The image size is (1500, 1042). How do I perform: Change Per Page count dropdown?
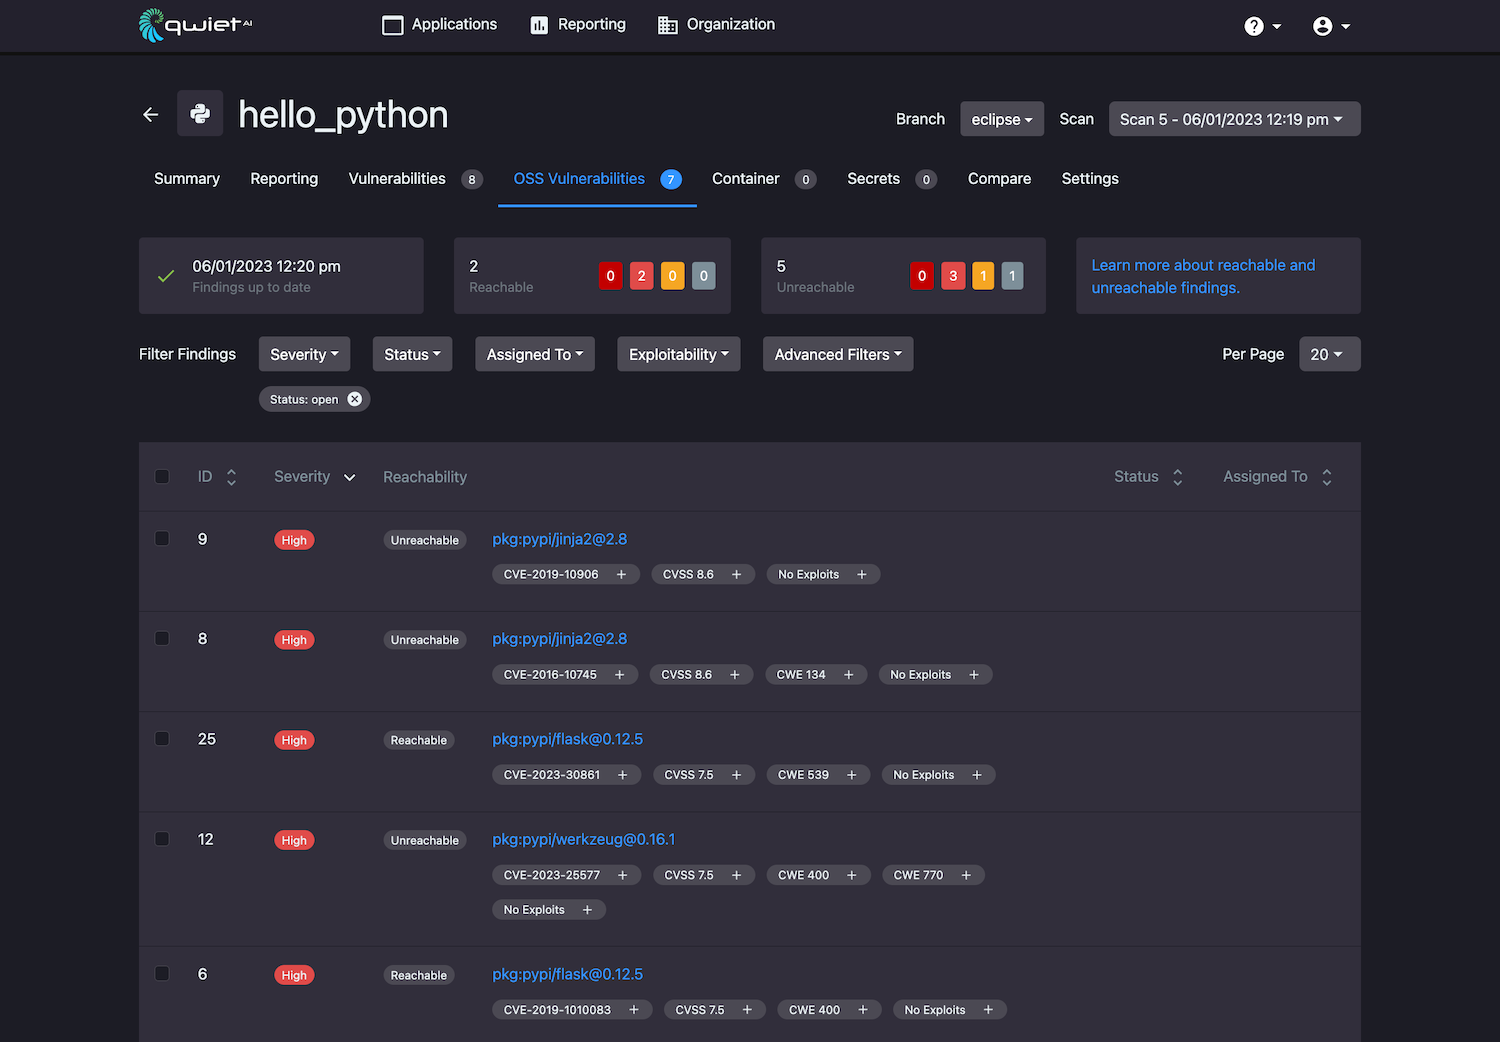pyautogui.click(x=1329, y=354)
